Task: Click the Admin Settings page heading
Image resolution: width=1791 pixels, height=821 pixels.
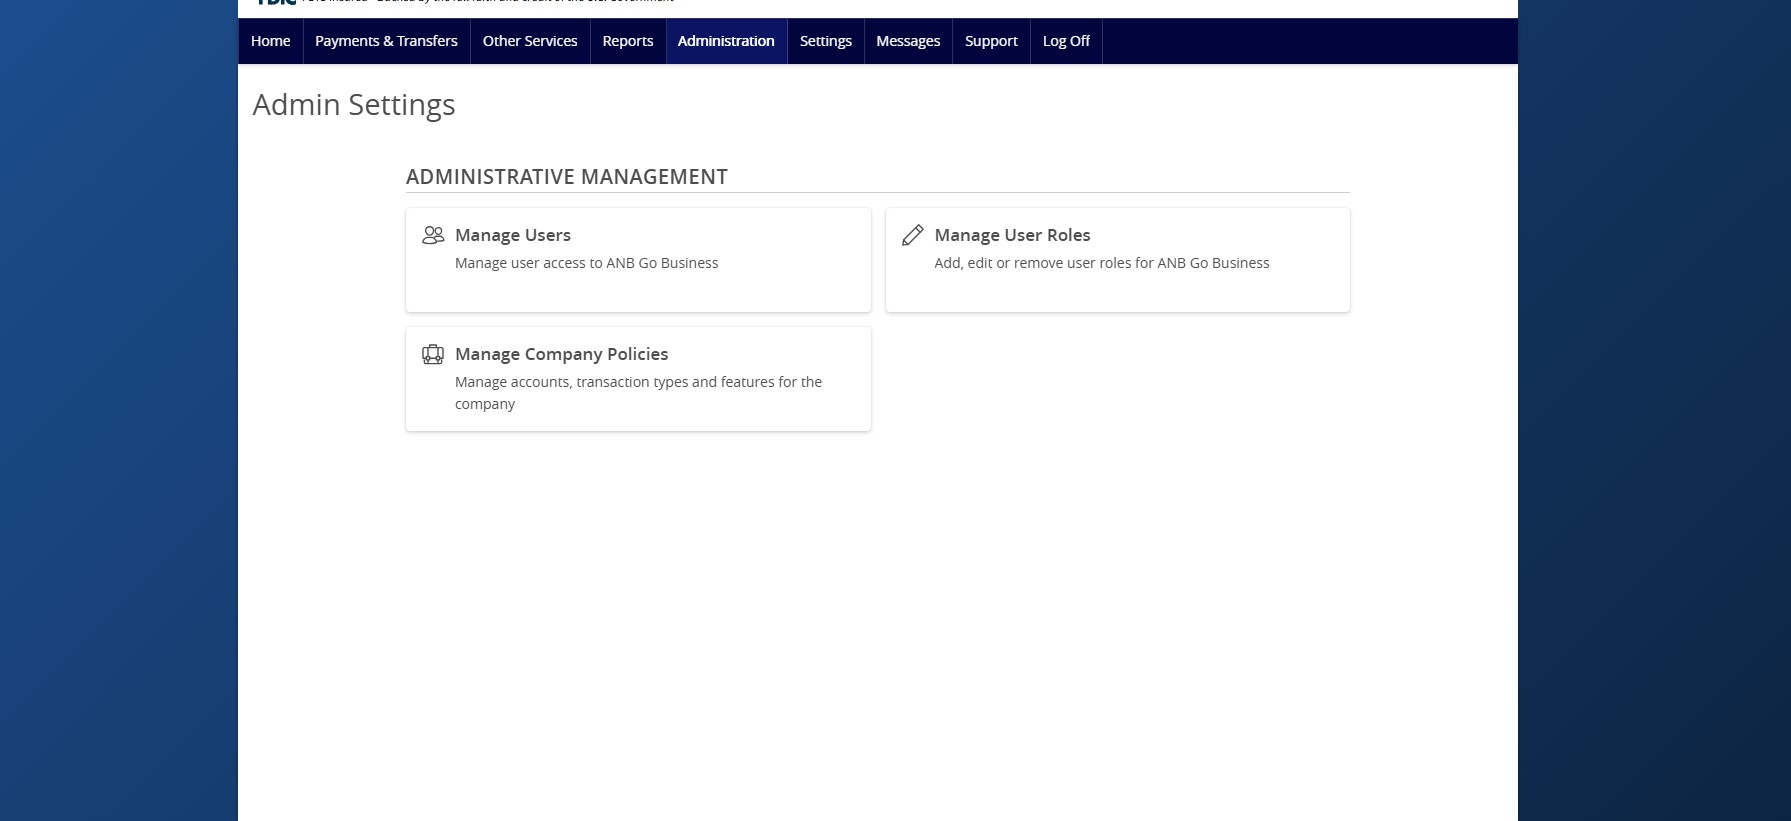Action: tap(354, 105)
